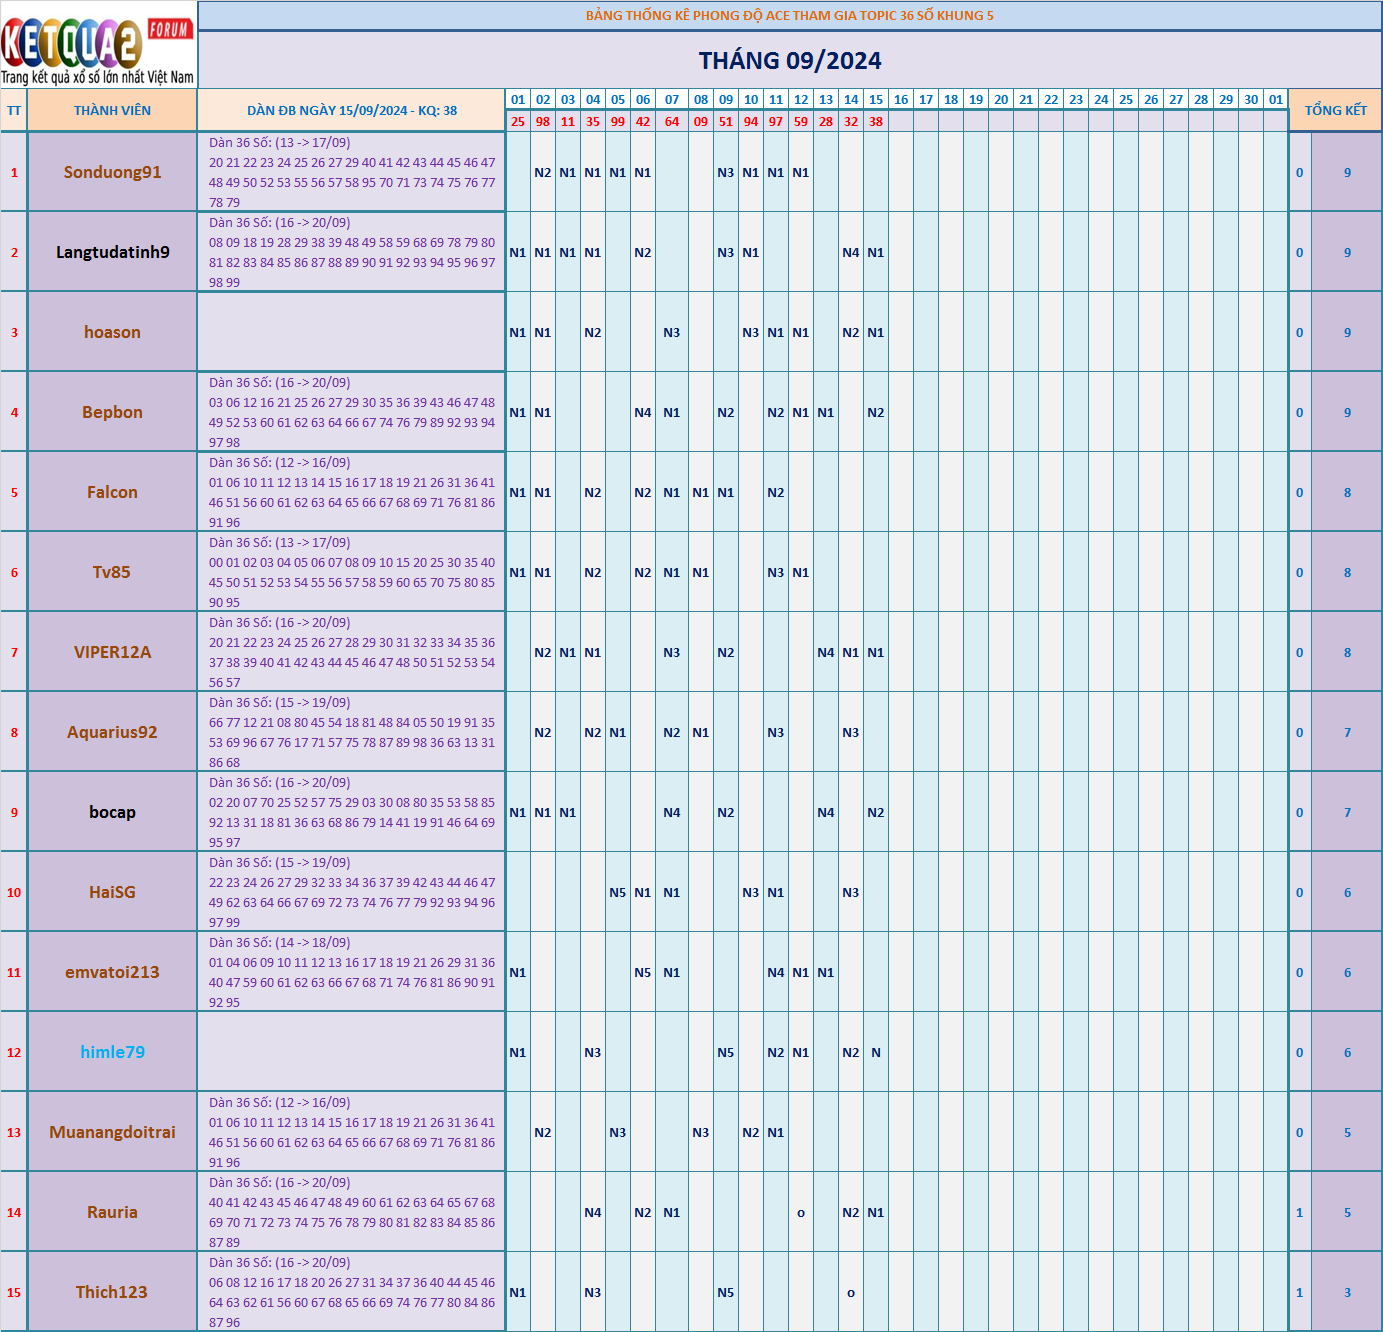Select the THÀNH VIÊN column header
The image size is (1383, 1332).
click(x=112, y=110)
